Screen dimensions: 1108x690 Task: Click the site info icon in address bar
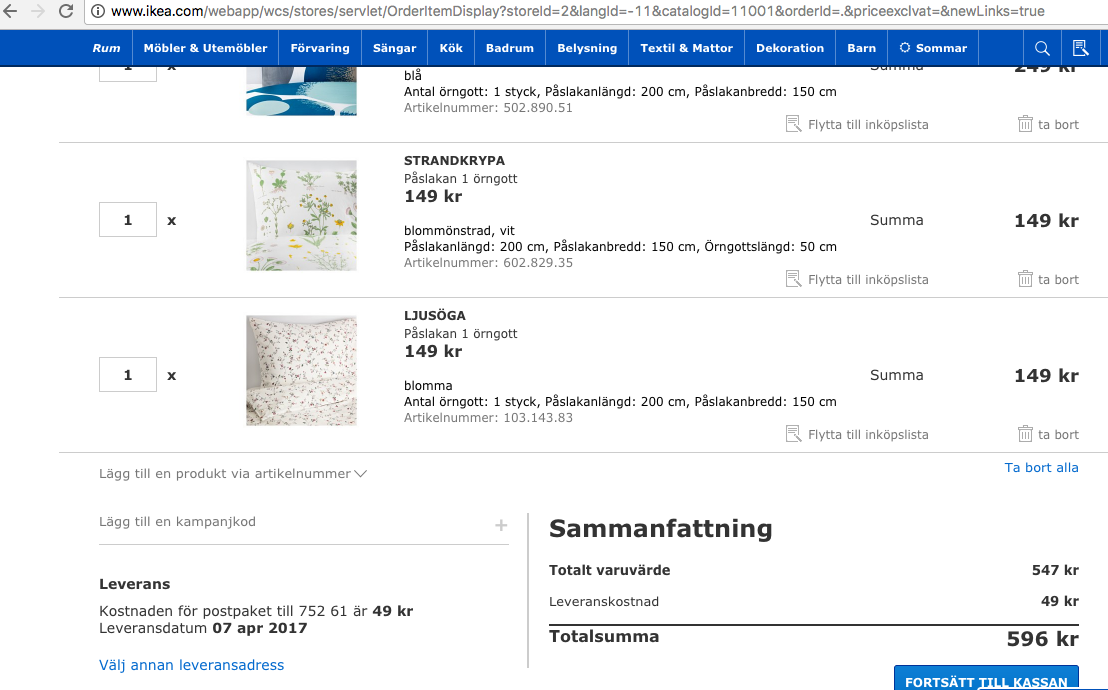pos(98,11)
